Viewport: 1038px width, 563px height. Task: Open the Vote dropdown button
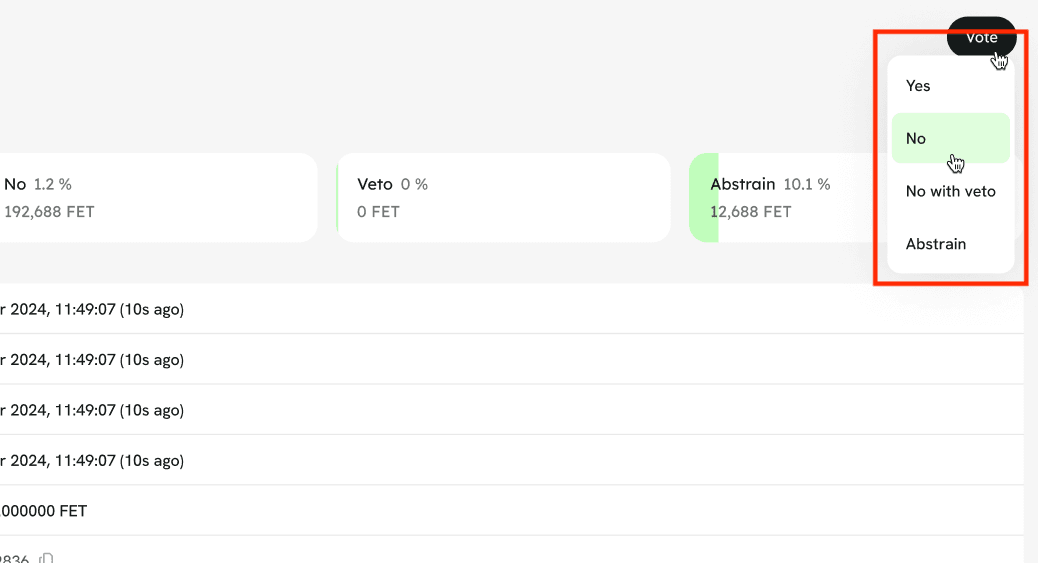pos(981,37)
